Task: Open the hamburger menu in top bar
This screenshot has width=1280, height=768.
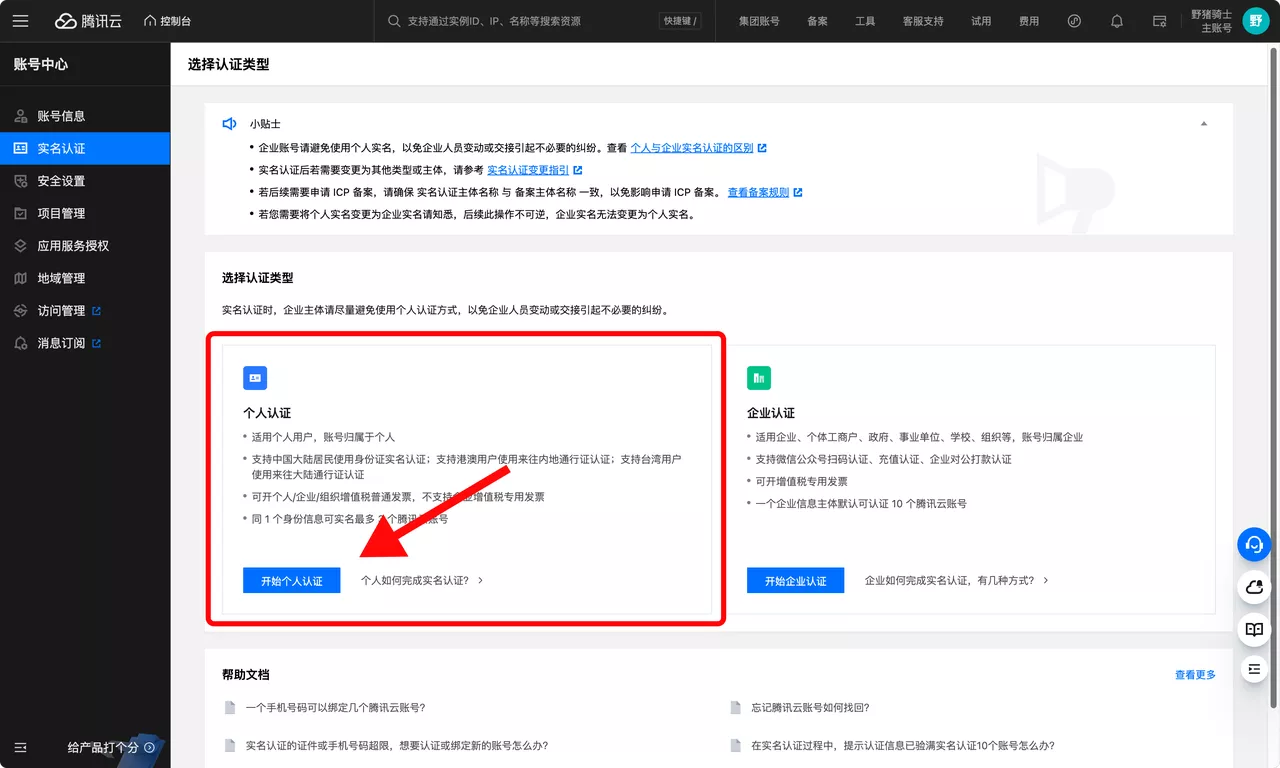Action: pyautogui.click(x=21, y=21)
